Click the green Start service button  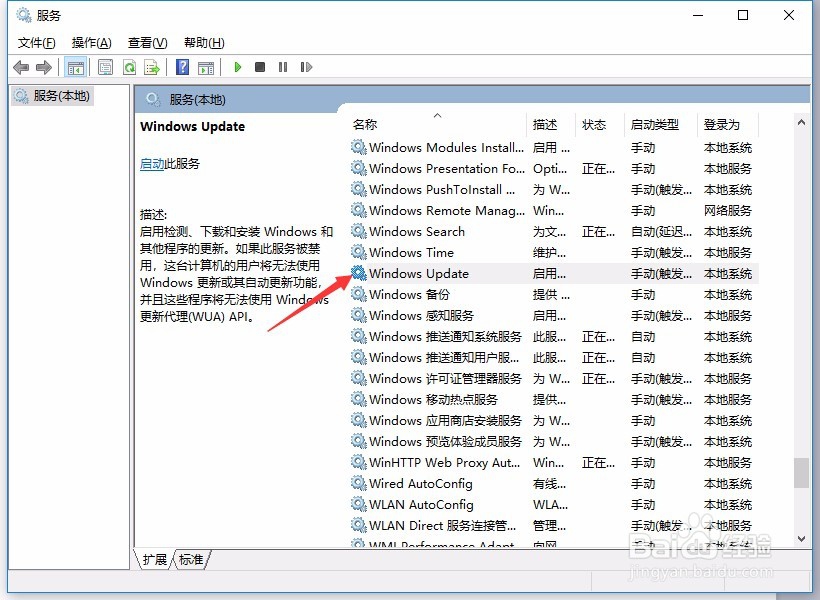coord(238,67)
